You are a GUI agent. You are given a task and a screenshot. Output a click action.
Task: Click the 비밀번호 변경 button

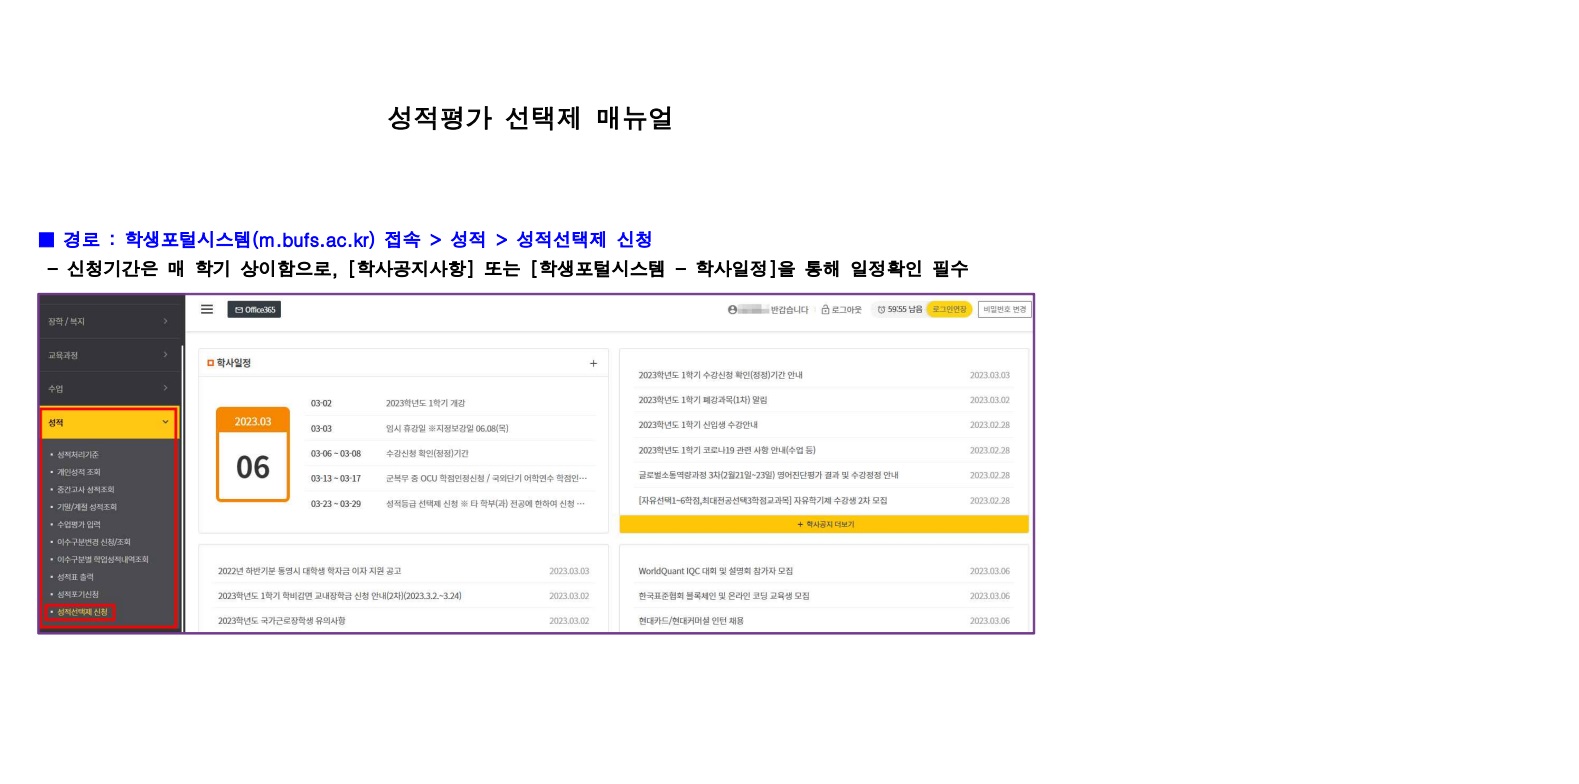[x=1004, y=310]
